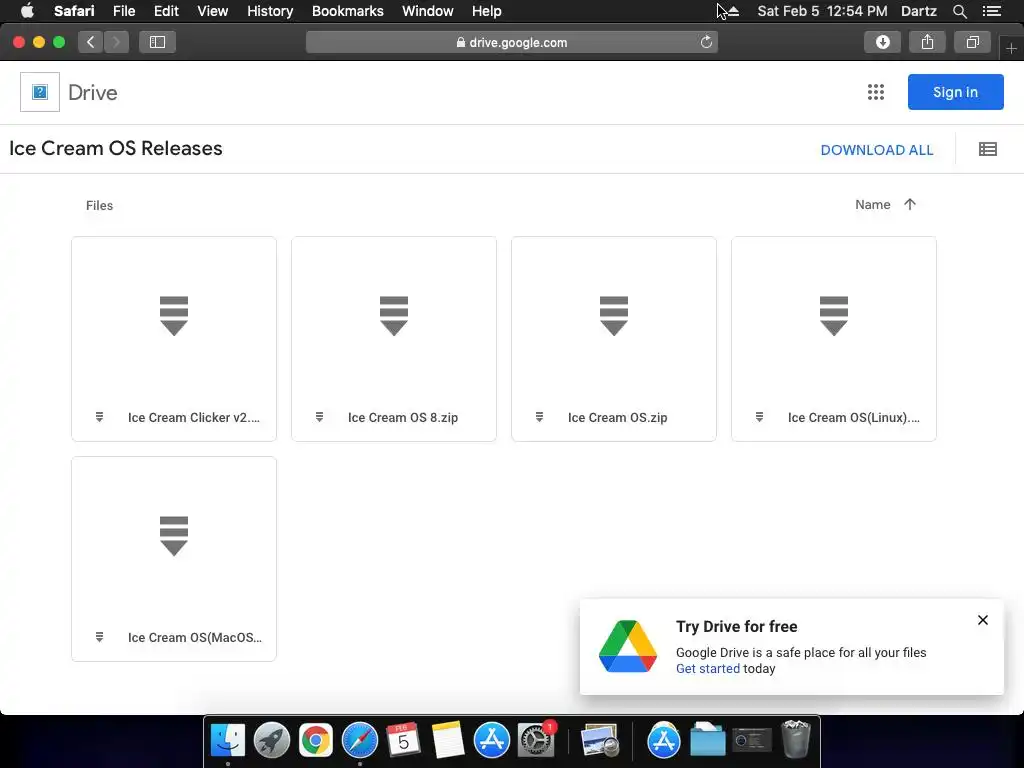Open the terminal-like window icon in the dock
Image resolution: width=1024 pixels, height=768 pixels.
(x=752, y=740)
